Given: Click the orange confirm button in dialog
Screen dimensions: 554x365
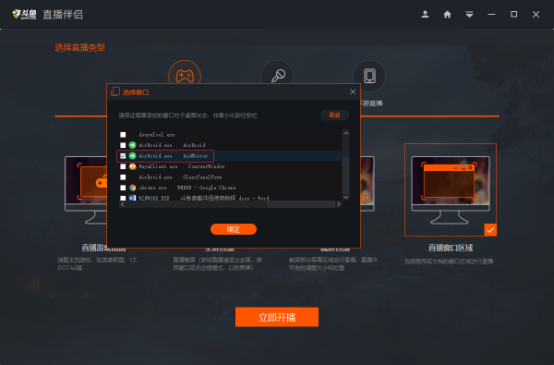Looking at the screenshot, I should pos(234,229).
